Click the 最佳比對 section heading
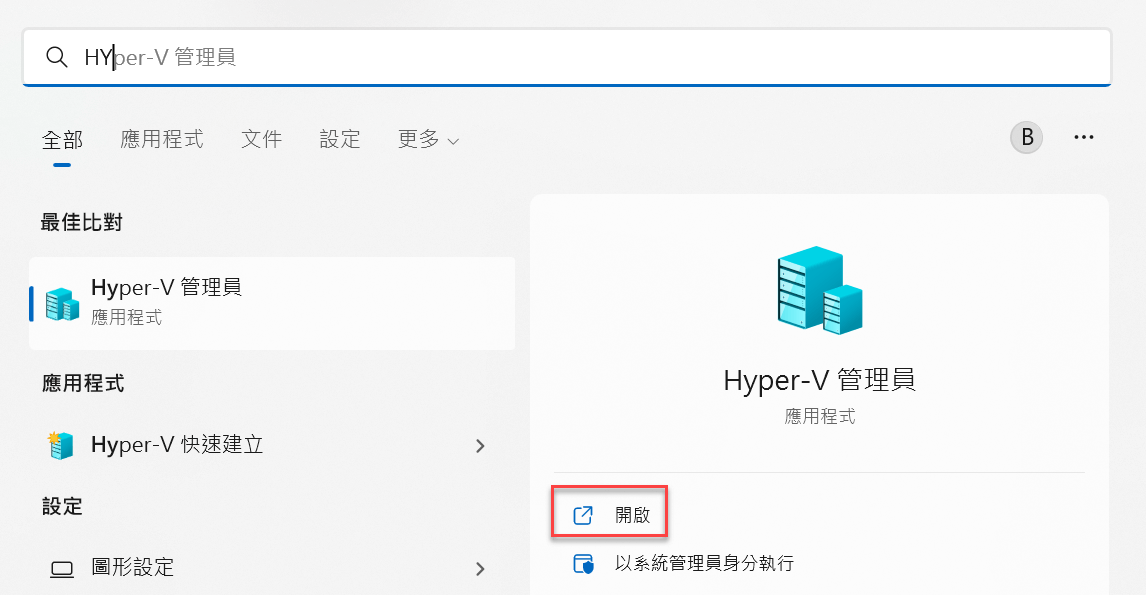Image resolution: width=1146 pixels, height=595 pixels. point(82,222)
